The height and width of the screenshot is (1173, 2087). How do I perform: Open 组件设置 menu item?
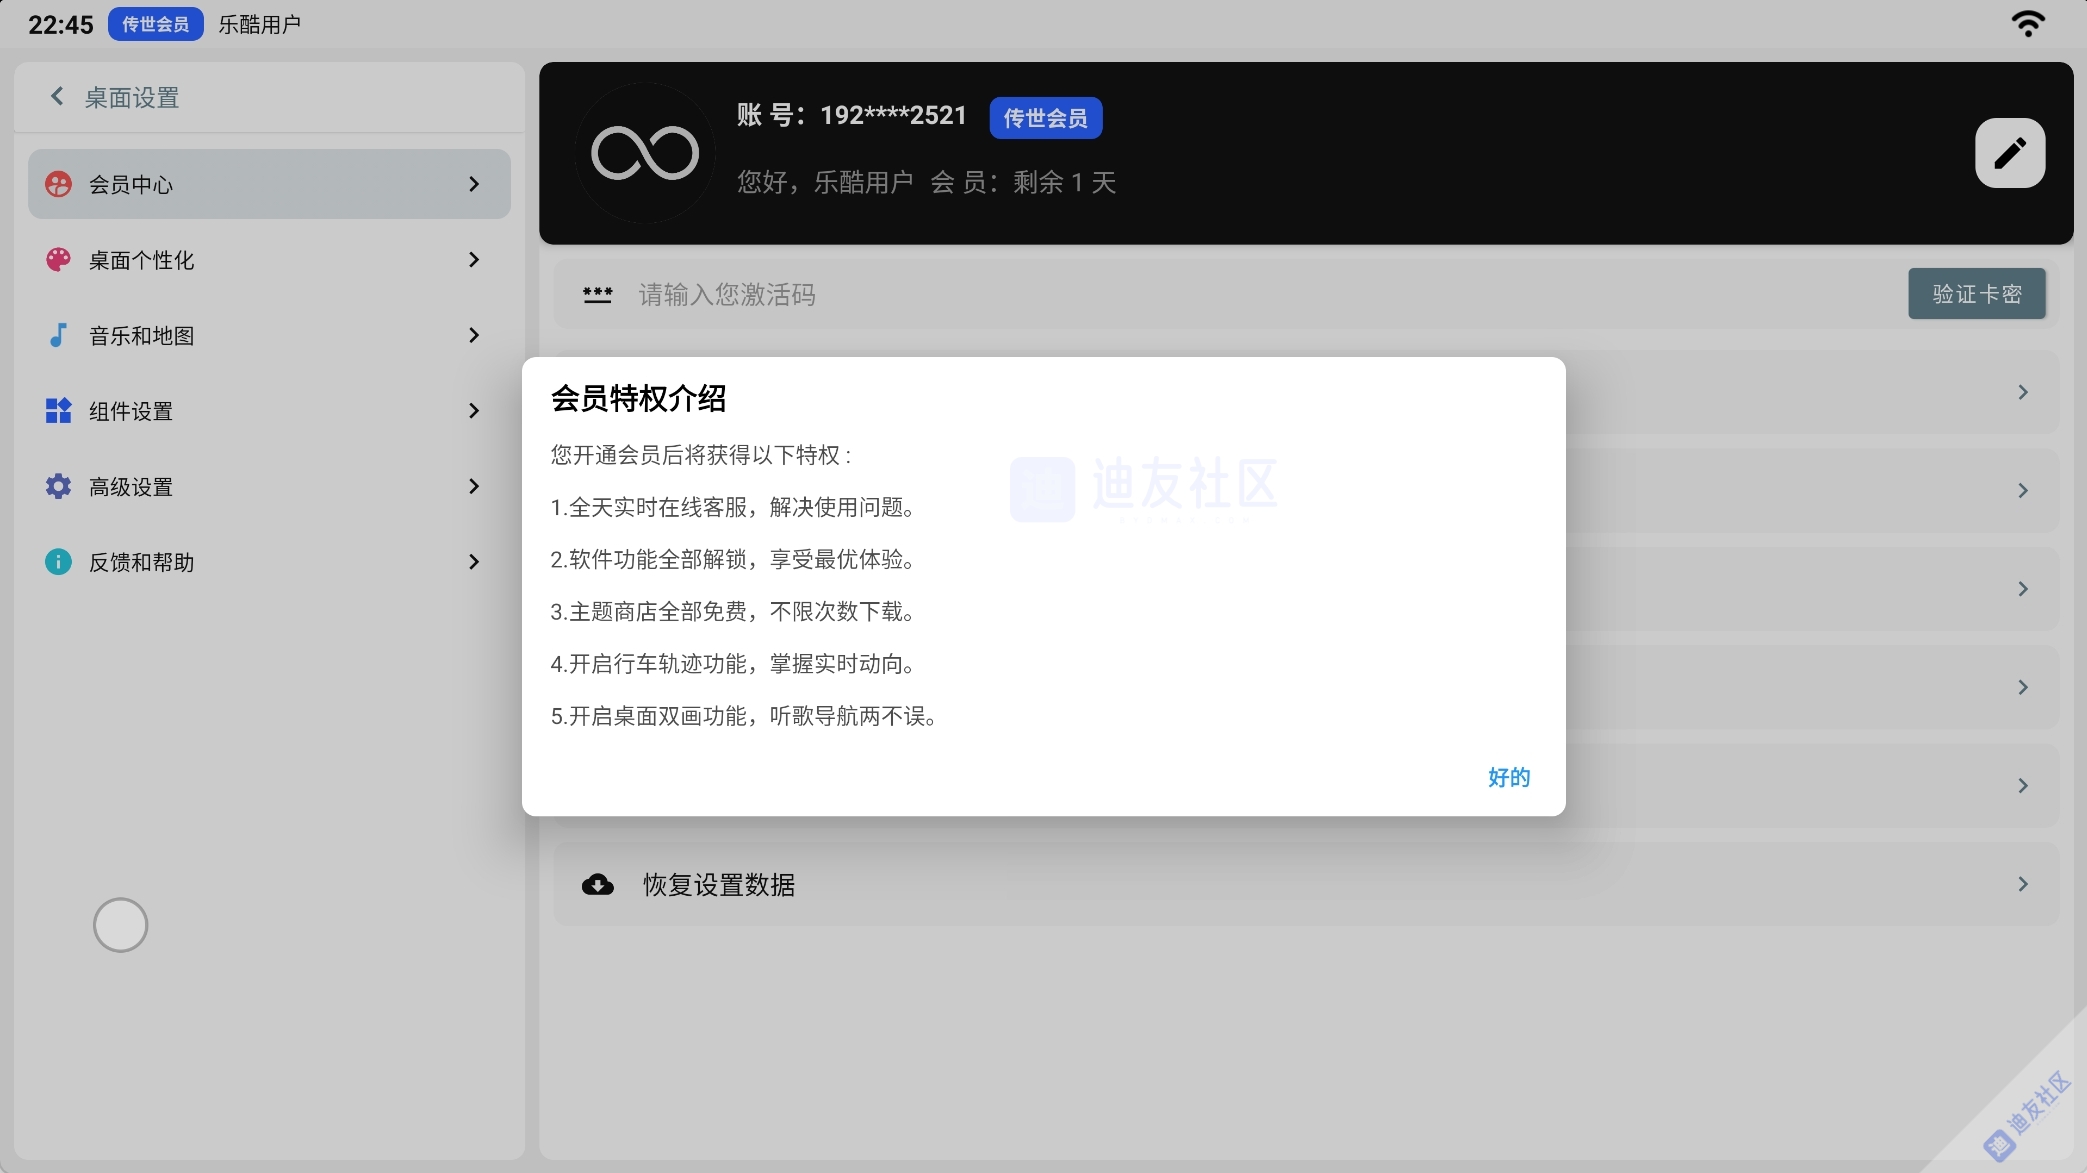click(x=269, y=411)
